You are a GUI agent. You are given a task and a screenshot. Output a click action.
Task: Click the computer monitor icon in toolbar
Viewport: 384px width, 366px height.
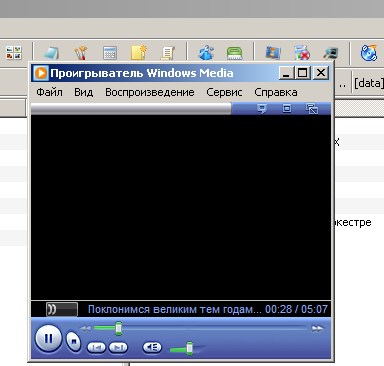[x=331, y=53]
